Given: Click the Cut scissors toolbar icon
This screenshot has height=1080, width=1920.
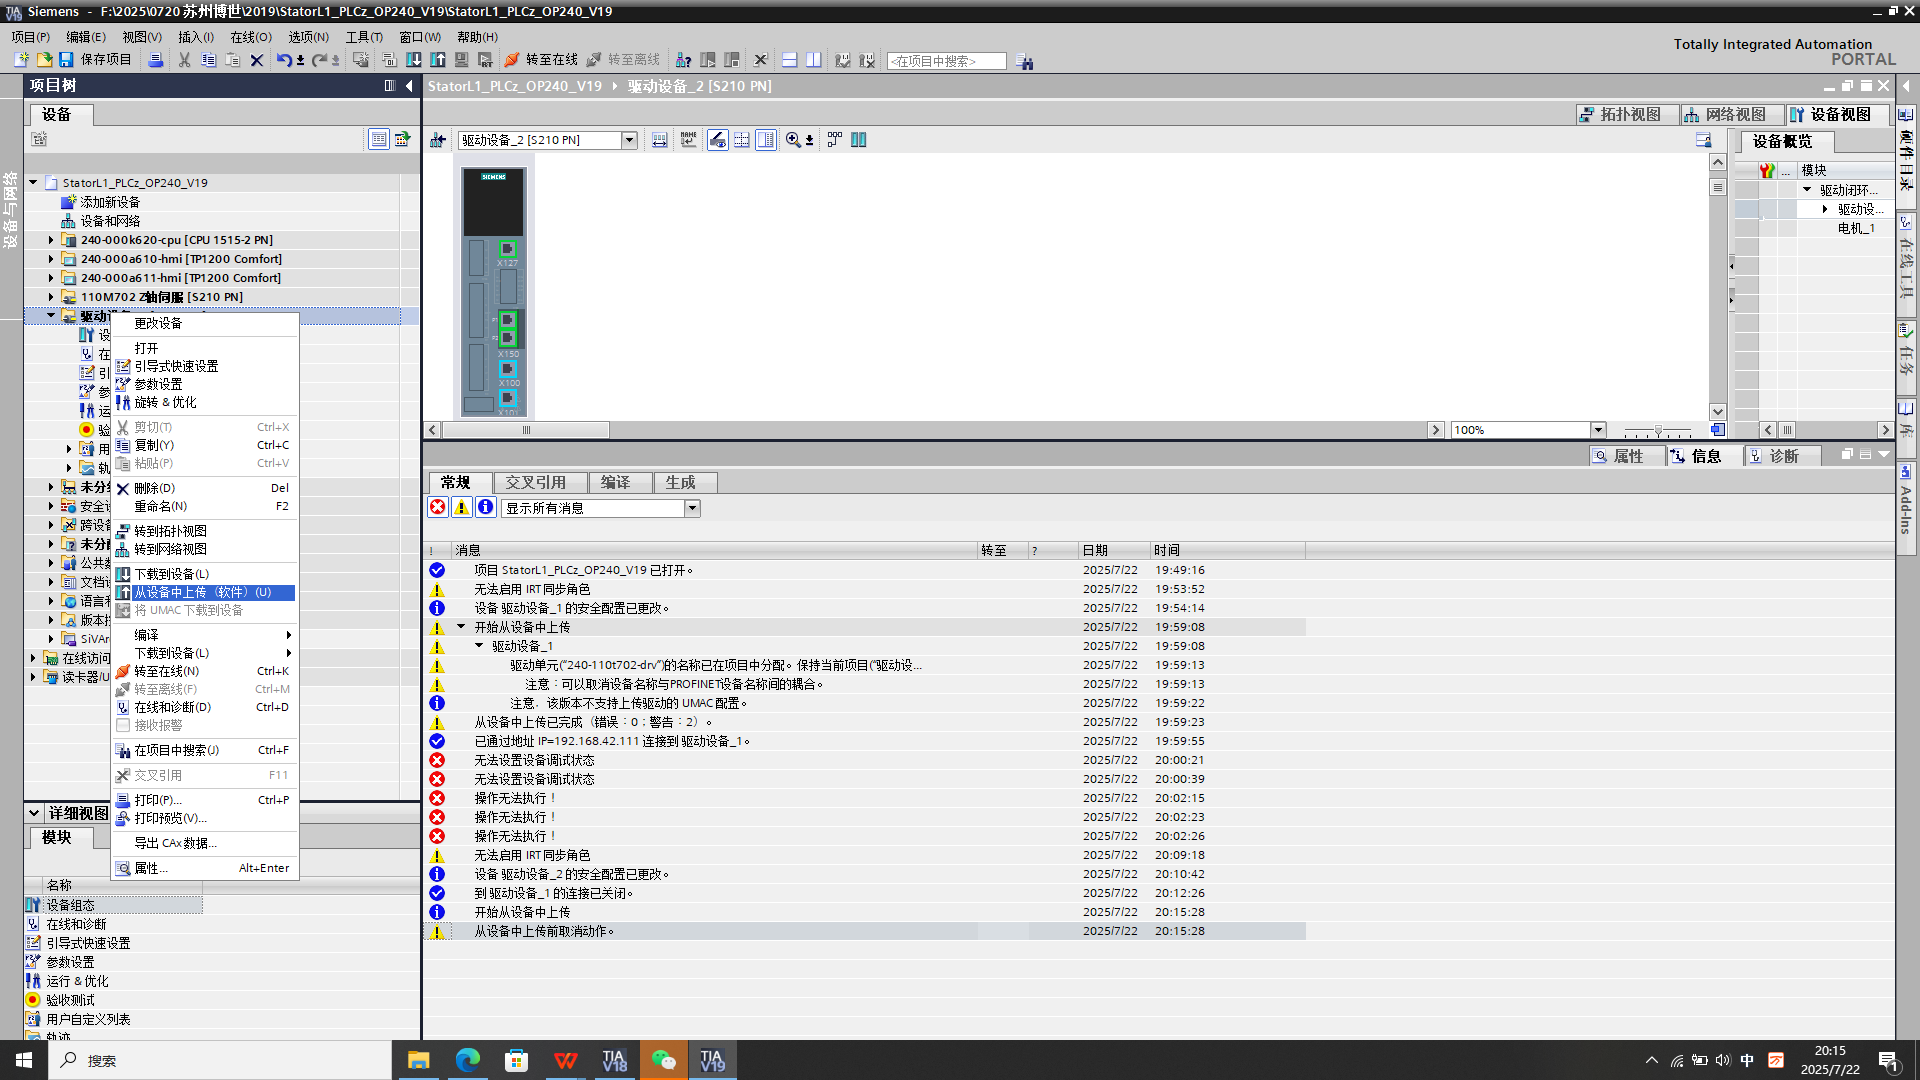Looking at the screenshot, I should point(184,60).
